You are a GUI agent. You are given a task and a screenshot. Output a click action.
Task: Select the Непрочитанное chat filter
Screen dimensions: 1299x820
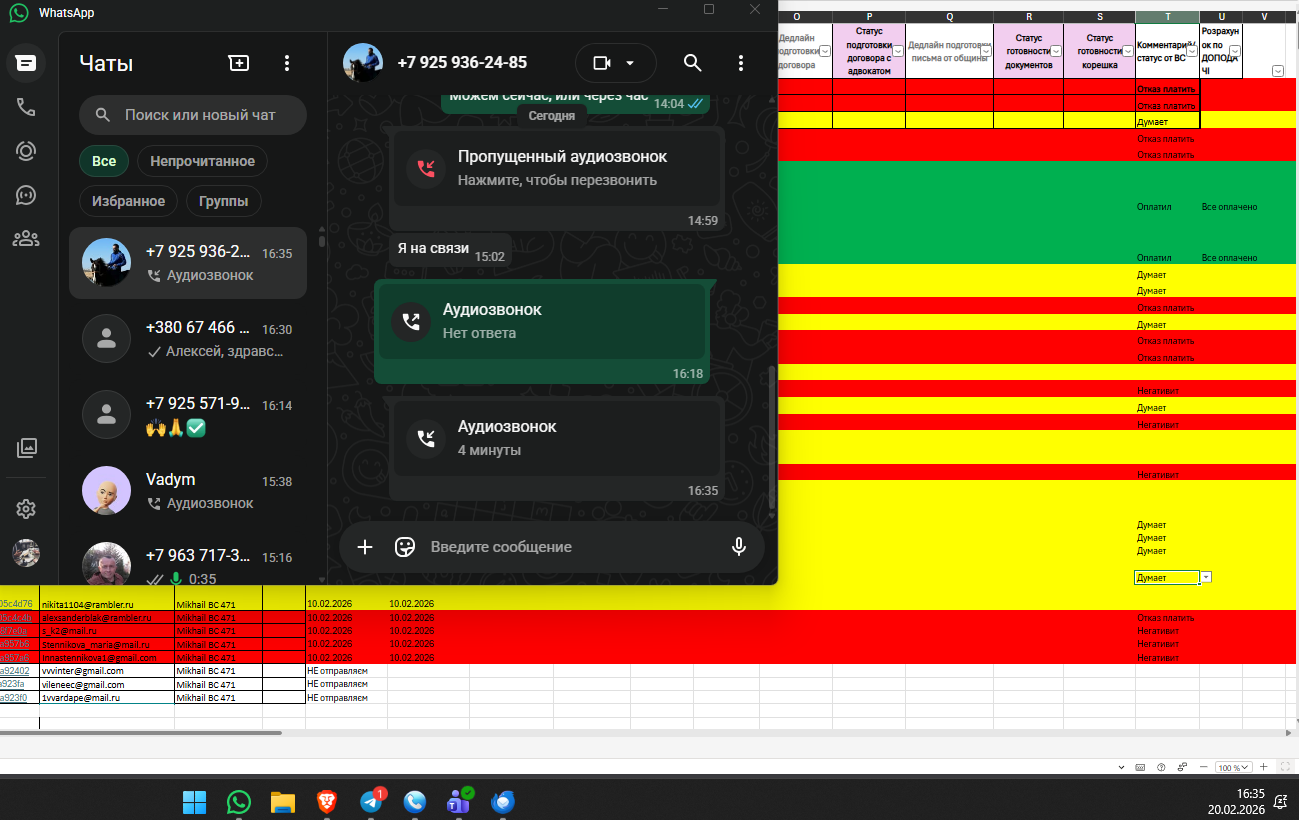pyautogui.click(x=203, y=161)
